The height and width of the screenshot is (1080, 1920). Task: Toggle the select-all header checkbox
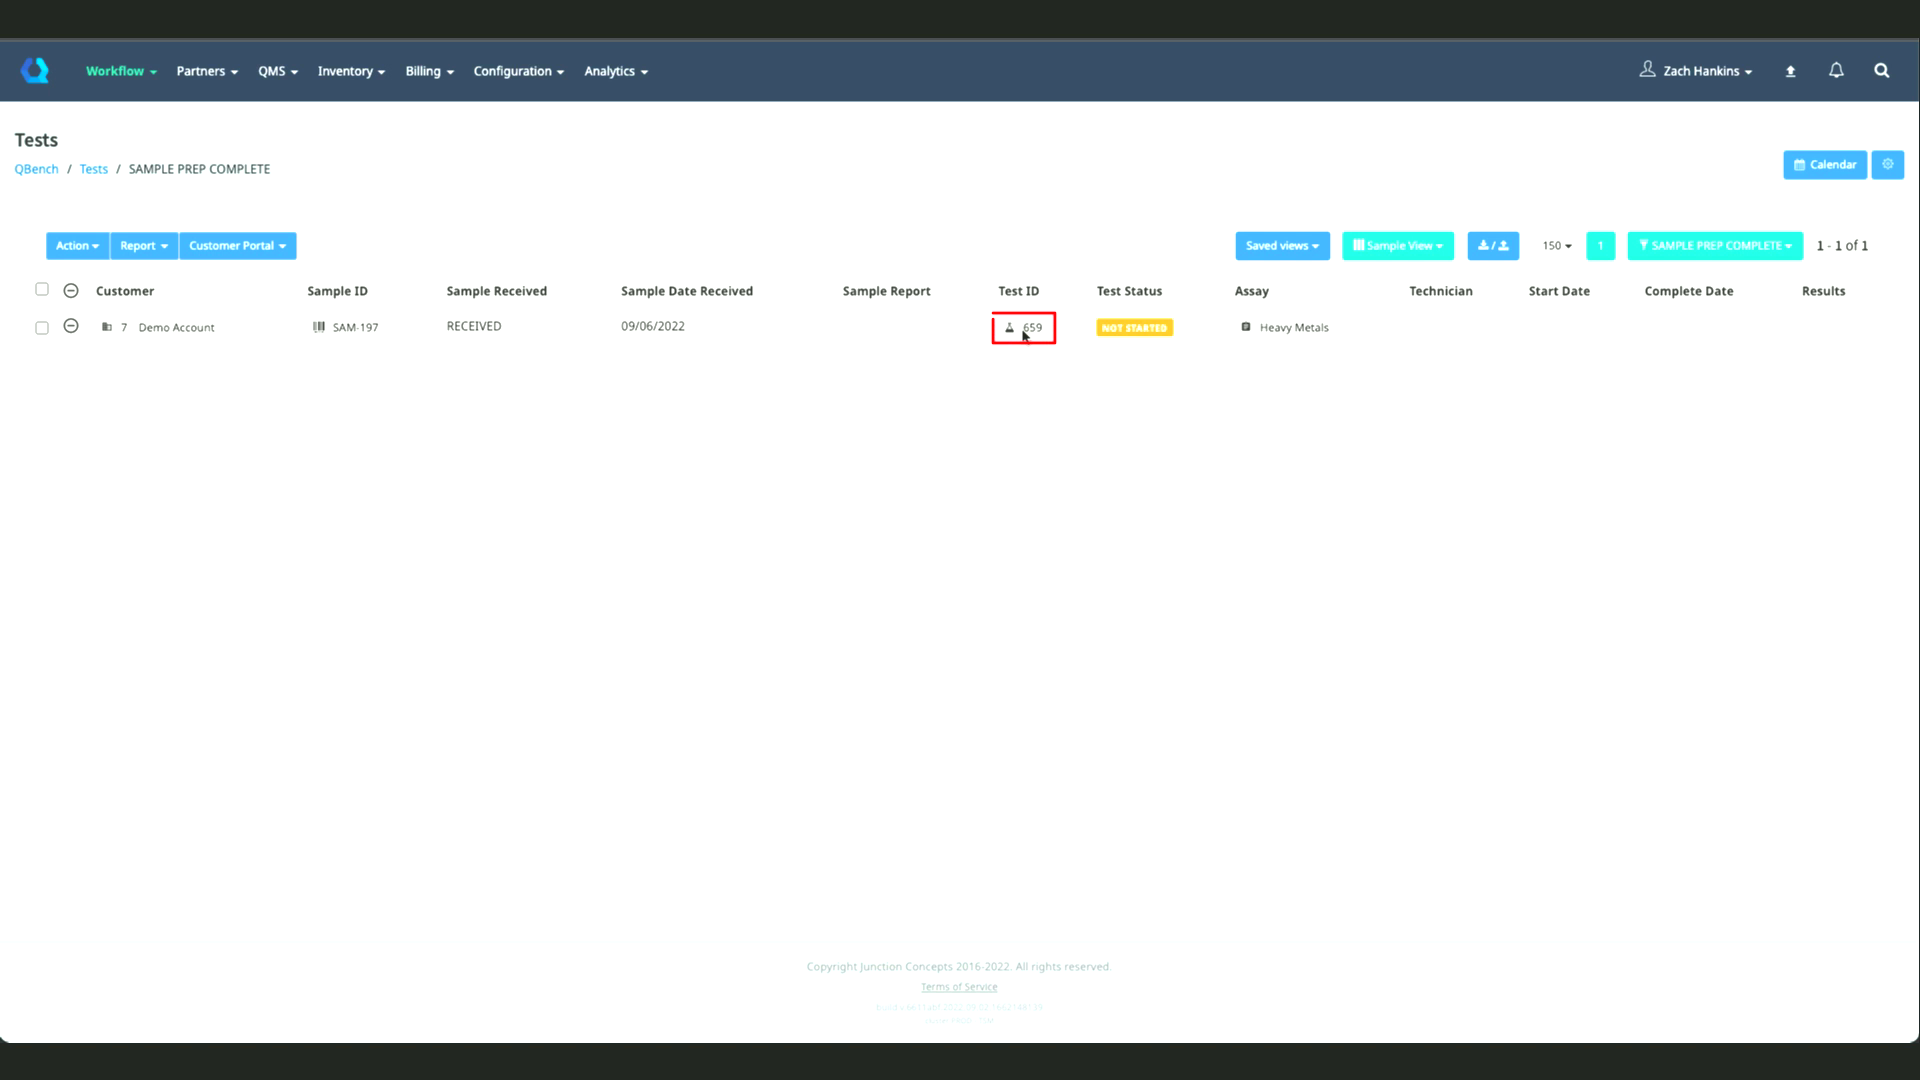click(x=42, y=289)
